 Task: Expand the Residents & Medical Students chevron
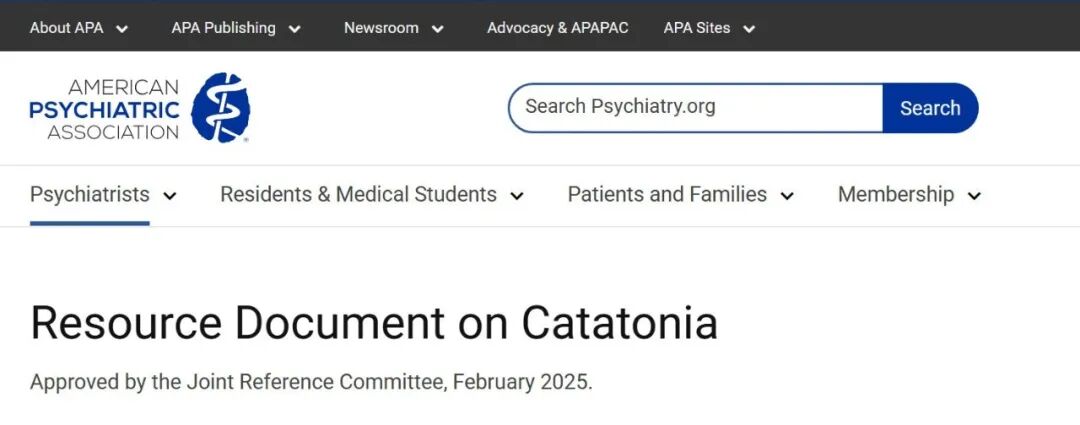point(516,196)
